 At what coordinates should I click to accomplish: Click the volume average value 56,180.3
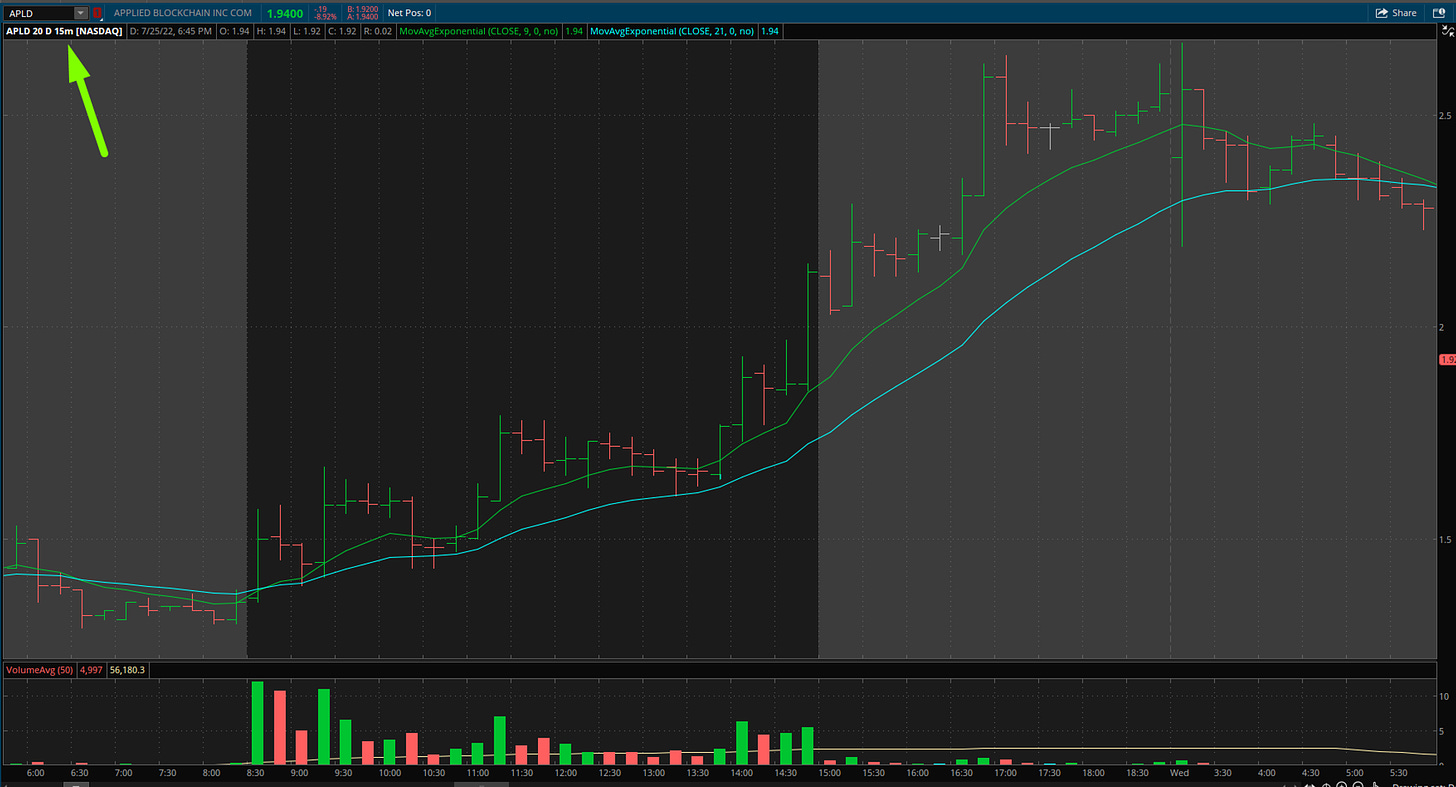pos(127,669)
